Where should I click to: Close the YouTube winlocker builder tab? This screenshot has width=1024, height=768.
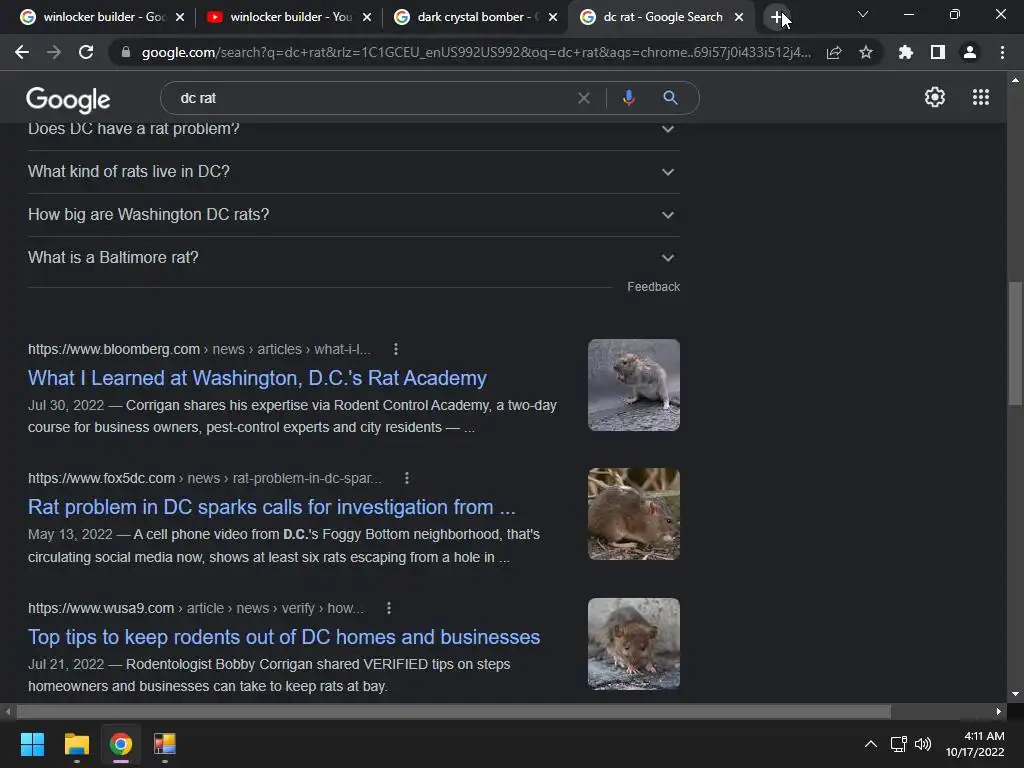coord(367,17)
